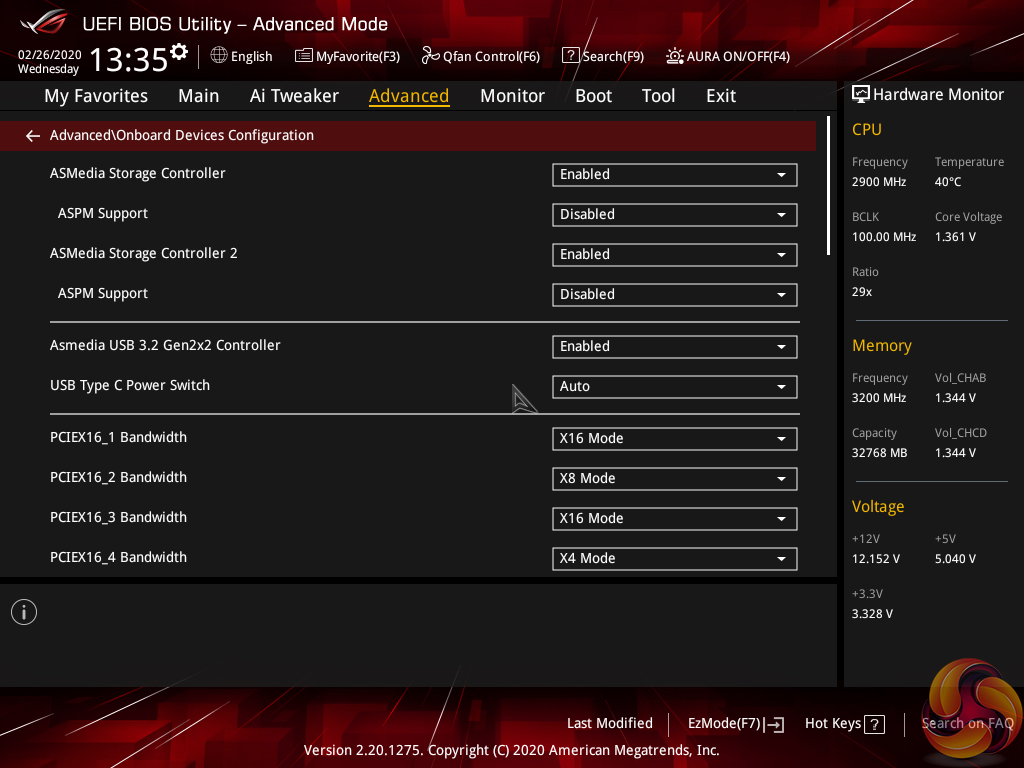1024x768 pixels.
Task: Open clock settings gear icon
Action: point(179,52)
